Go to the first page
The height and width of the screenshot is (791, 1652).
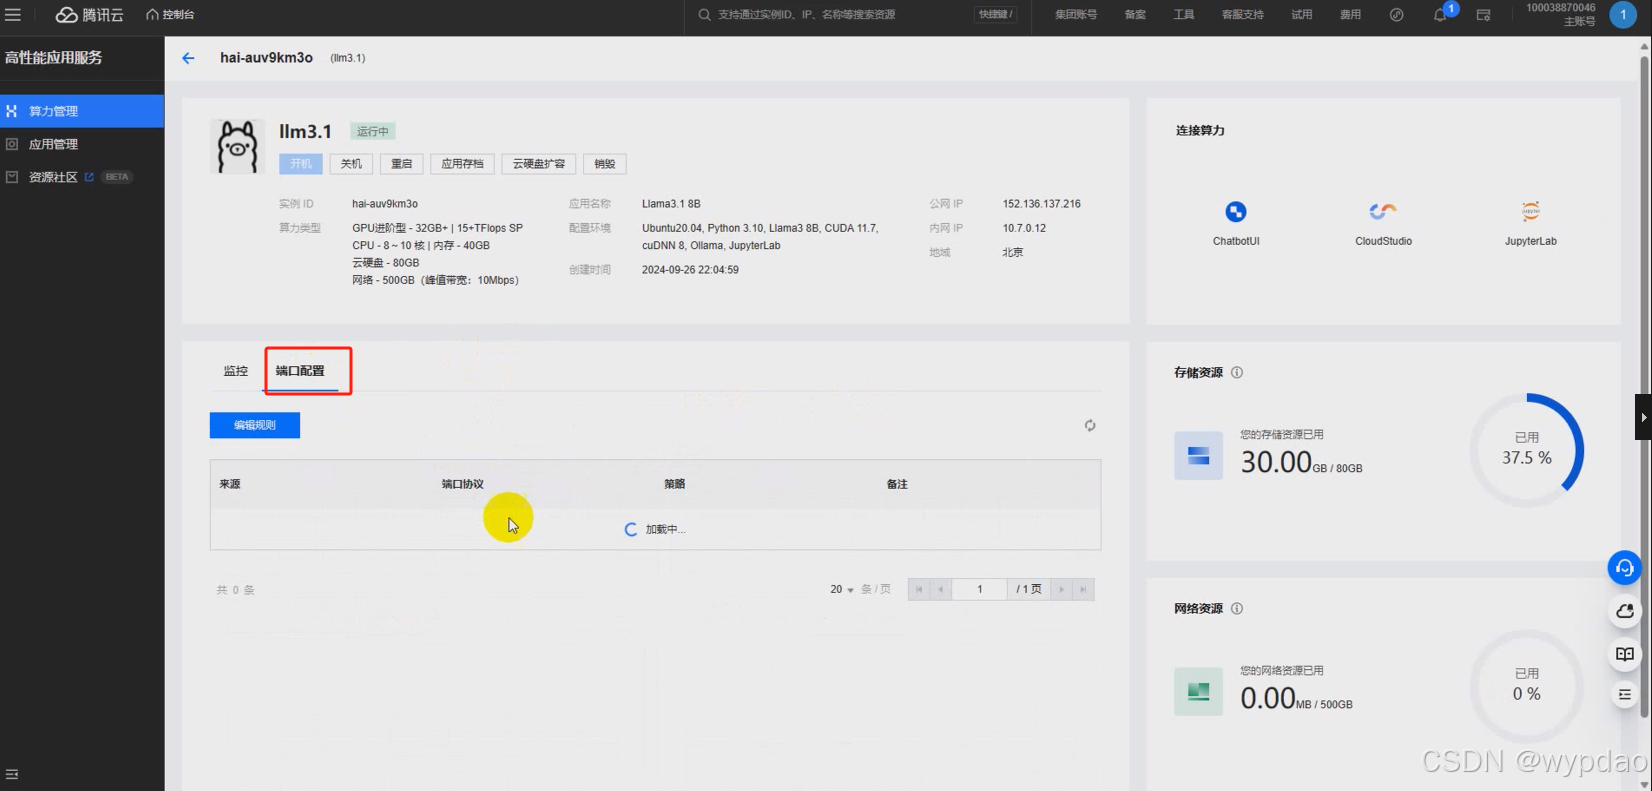(x=919, y=590)
